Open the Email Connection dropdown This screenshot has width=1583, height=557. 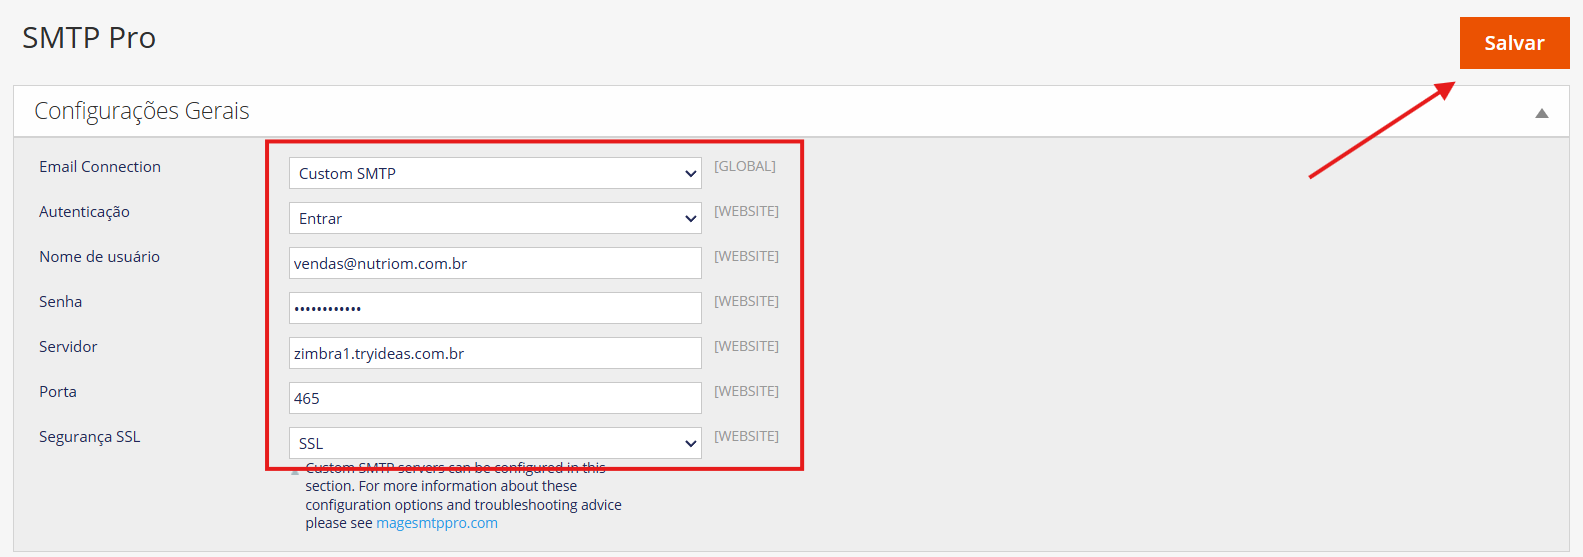[495, 173]
